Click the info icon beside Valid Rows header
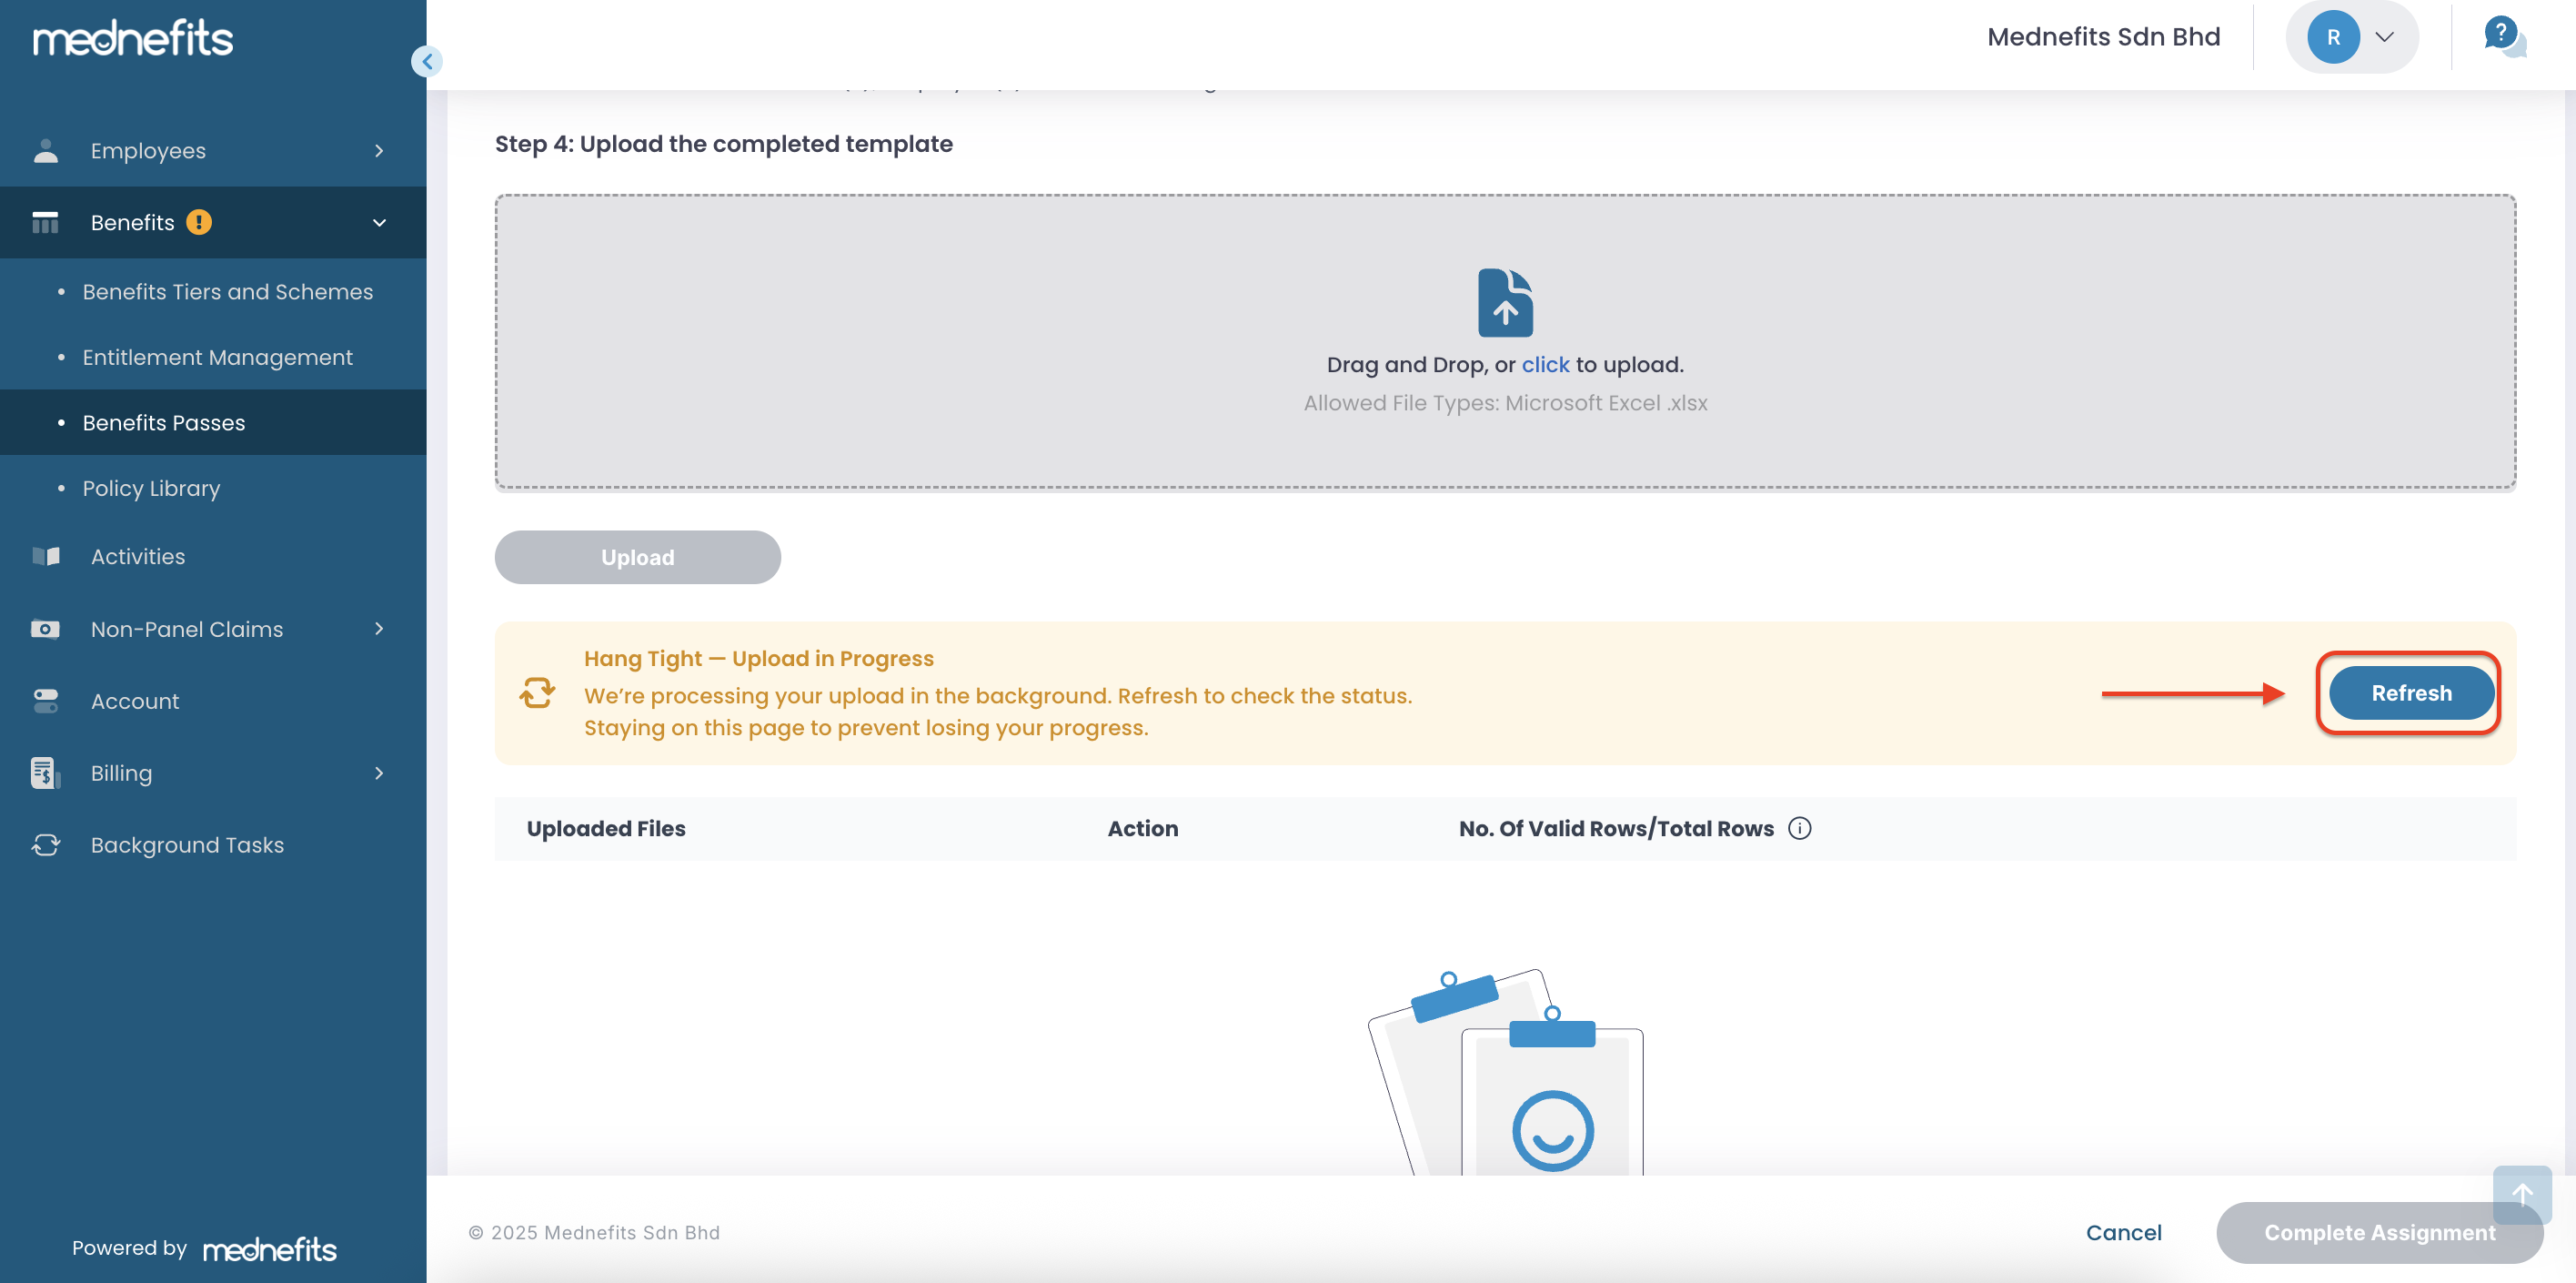The height and width of the screenshot is (1283, 2576). click(x=1799, y=828)
